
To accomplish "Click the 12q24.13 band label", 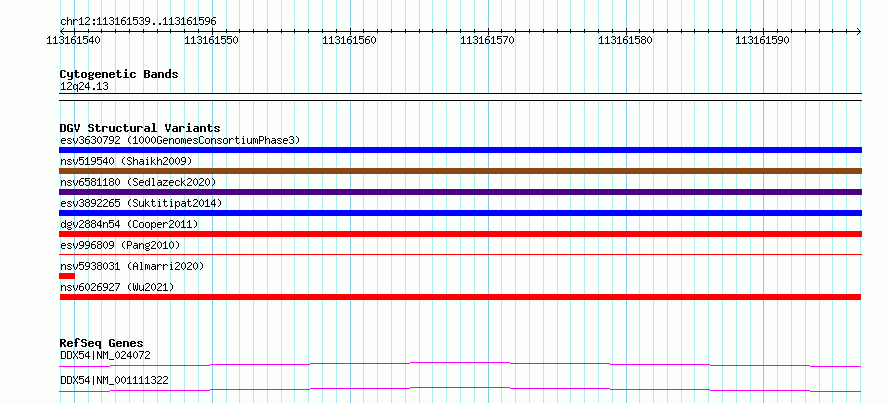I will (84, 86).
